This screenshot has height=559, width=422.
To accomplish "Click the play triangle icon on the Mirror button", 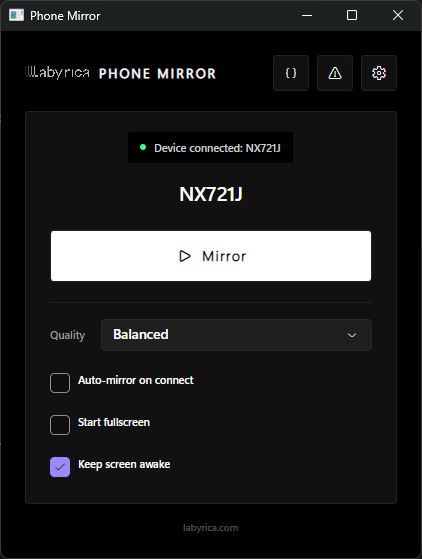I will (185, 256).
